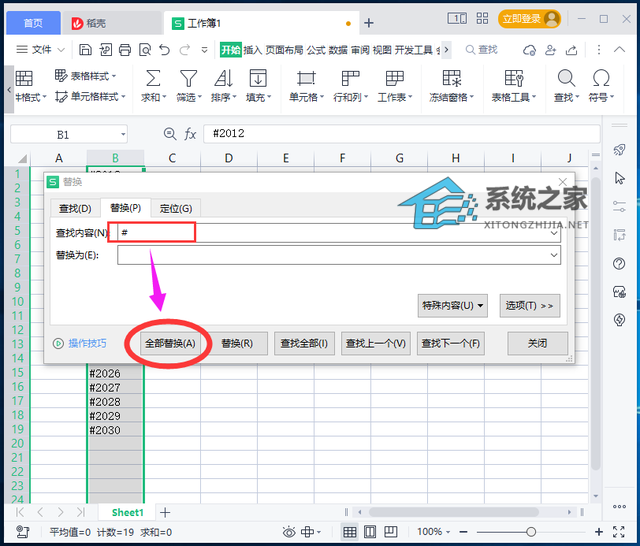Viewport: 640px width, 546px height.
Task: Switch to normal grid view icon
Action: point(349,532)
